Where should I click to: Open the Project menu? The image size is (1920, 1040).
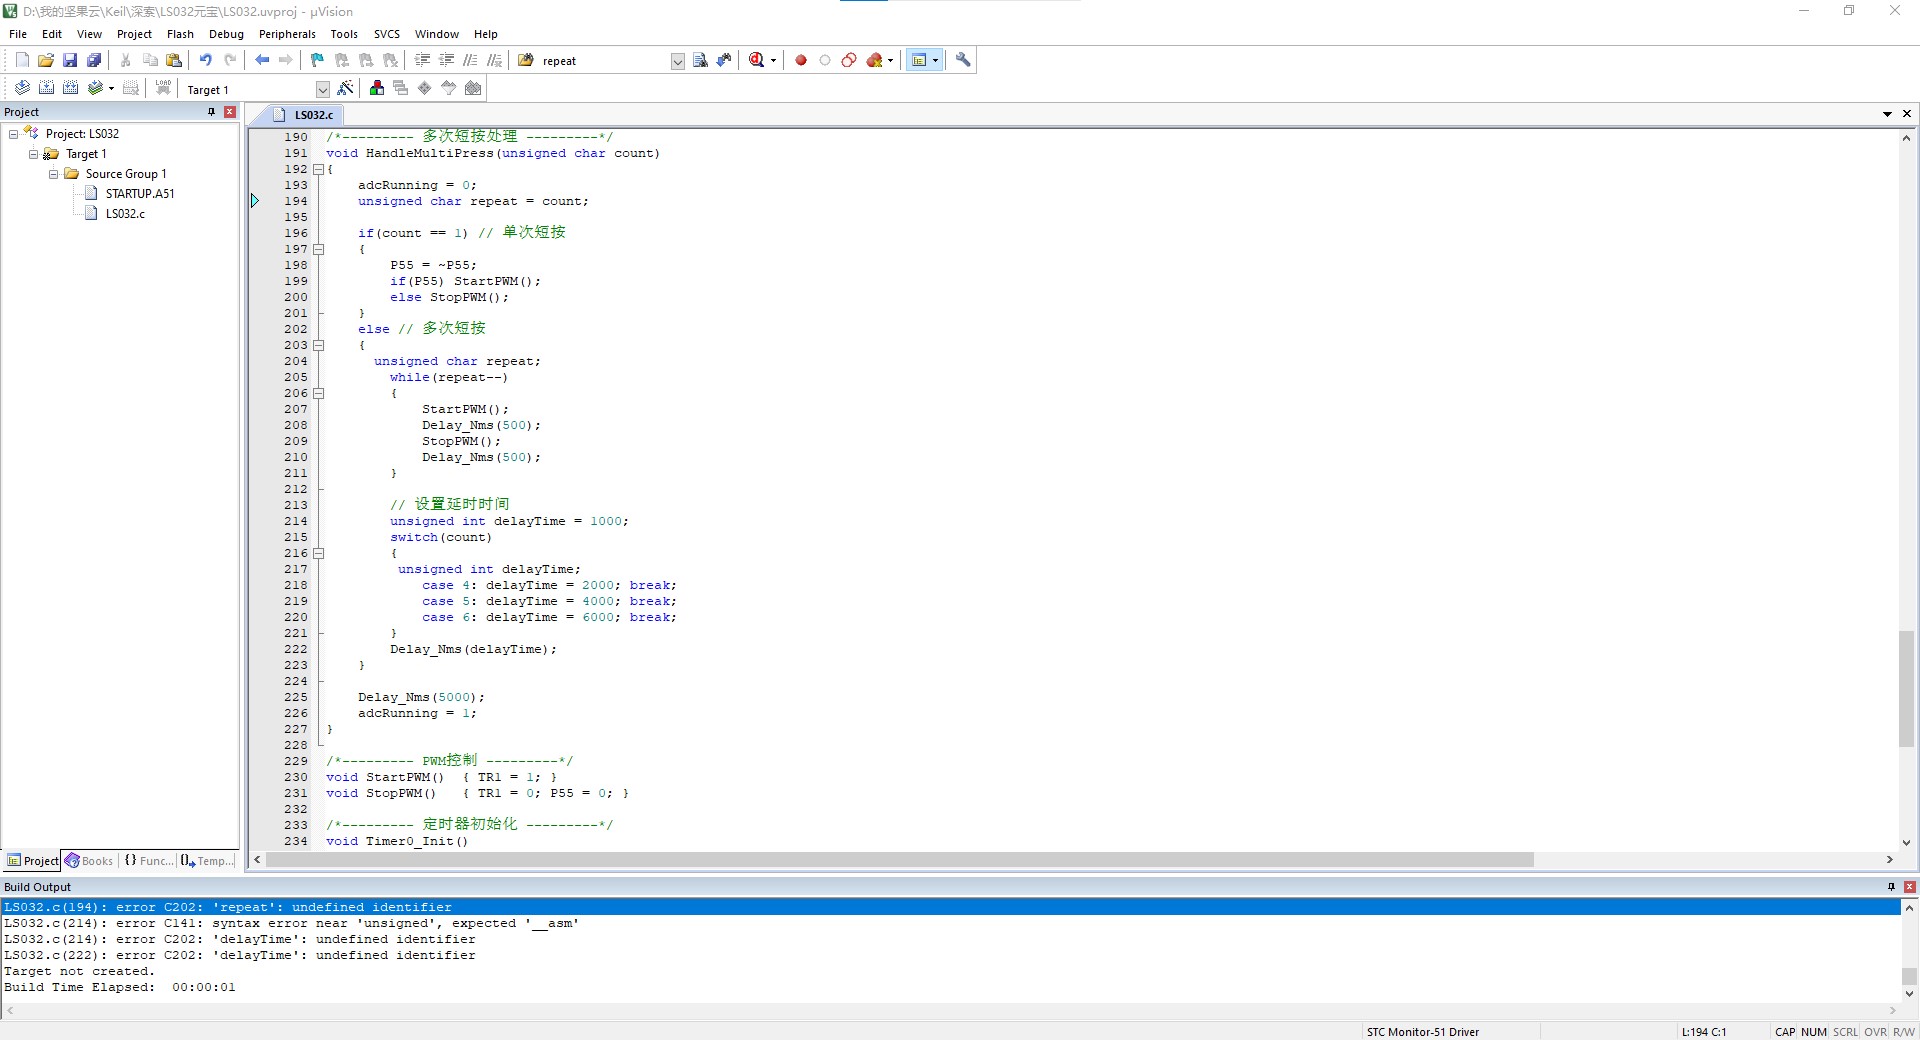pyautogui.click(x=134, y=34)
